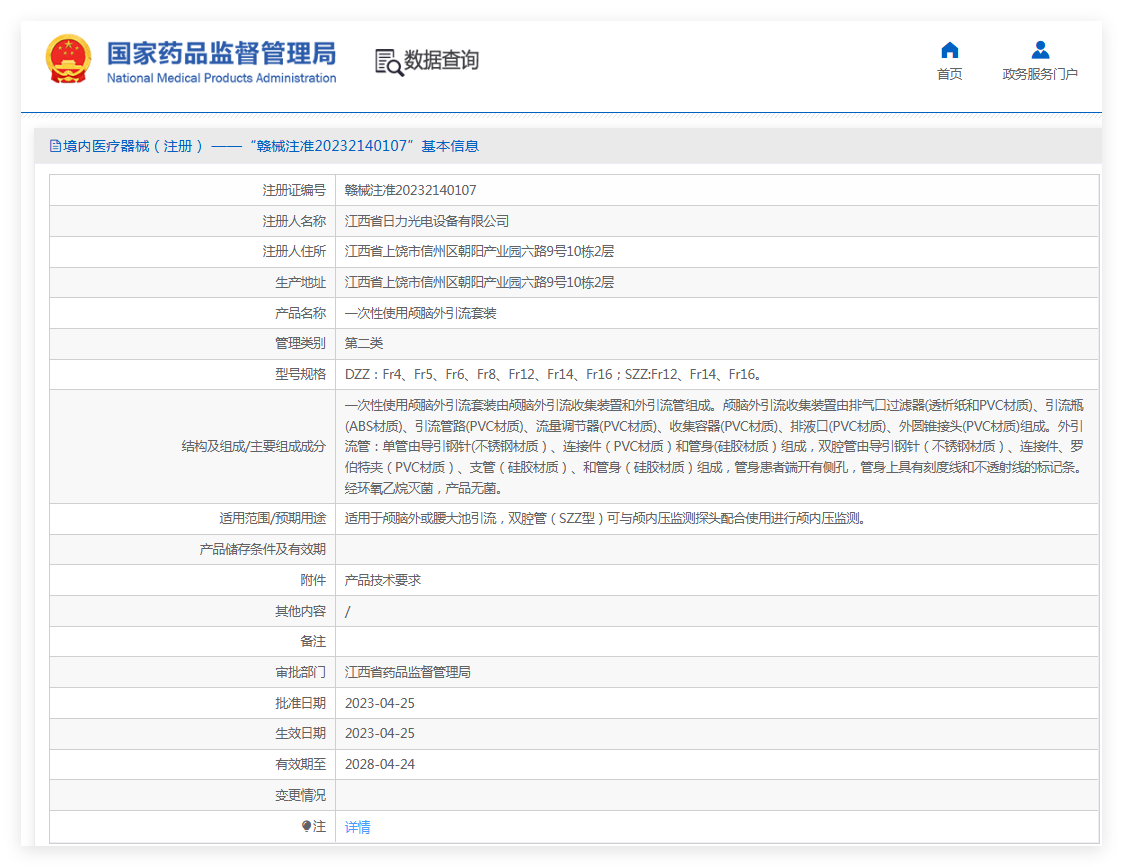This screenshot has height=867, width=1123.
Task: Click the 附件 row label
Action: [313, 580]
